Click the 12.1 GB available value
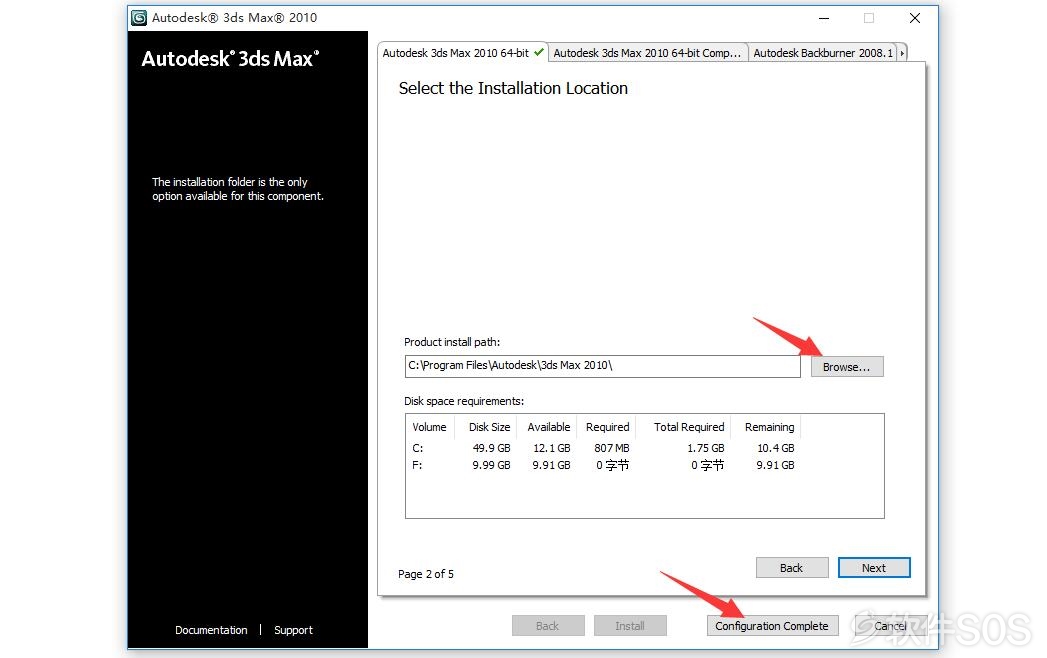1047x658 pixels. point(552,448)
